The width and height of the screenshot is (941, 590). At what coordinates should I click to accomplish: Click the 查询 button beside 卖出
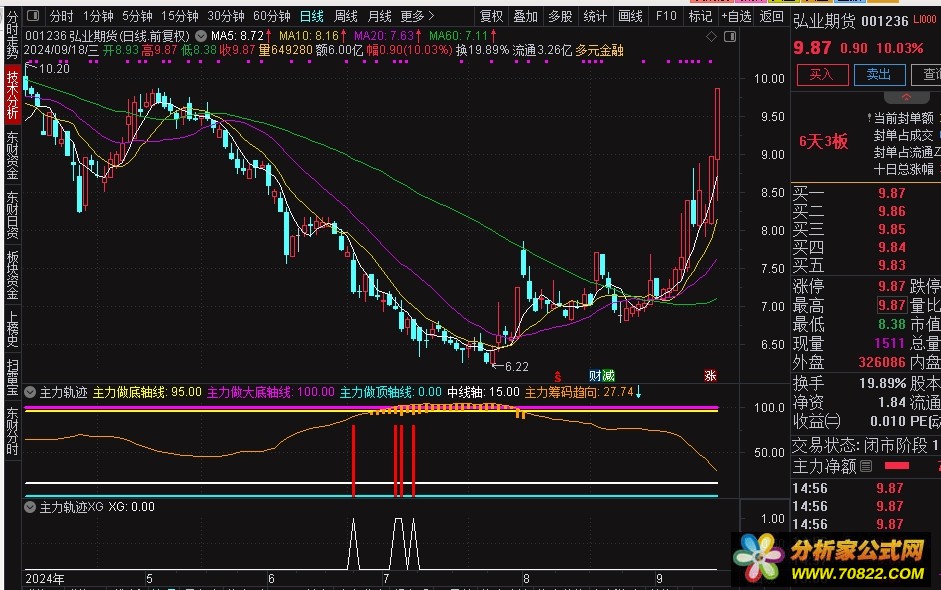pyautogui.click(x=927, y=74)
